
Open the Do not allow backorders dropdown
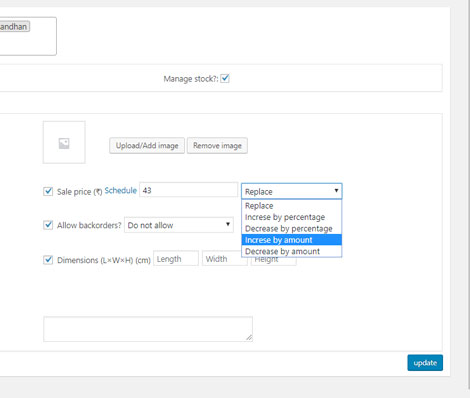click(x=179, y=225)
